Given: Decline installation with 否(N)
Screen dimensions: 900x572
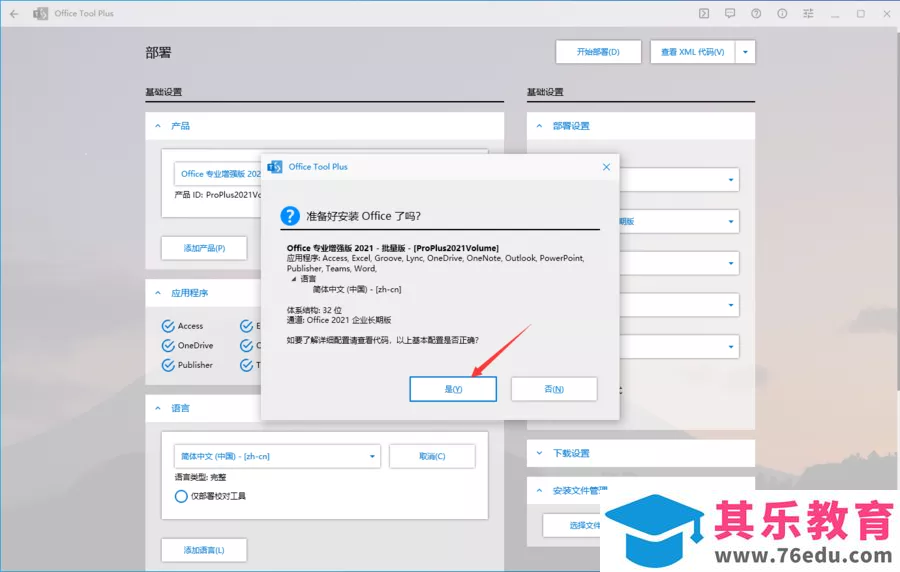Looking at the screenshot, I should pyautogui.click(x=554, y=389).
